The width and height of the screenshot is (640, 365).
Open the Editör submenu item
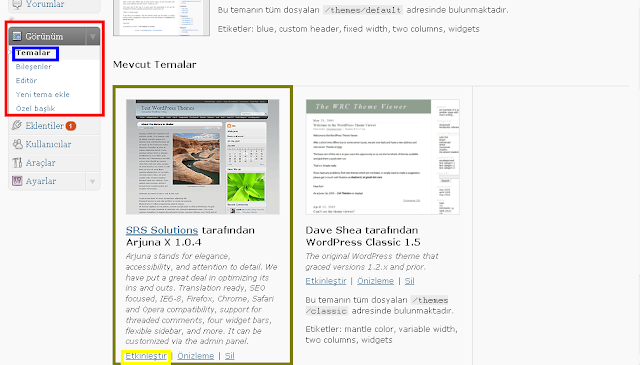[26, 80]
